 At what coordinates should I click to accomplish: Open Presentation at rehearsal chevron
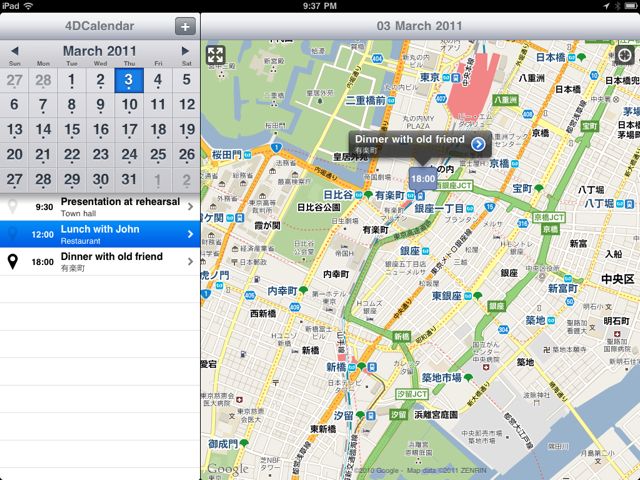pos(190,207)
